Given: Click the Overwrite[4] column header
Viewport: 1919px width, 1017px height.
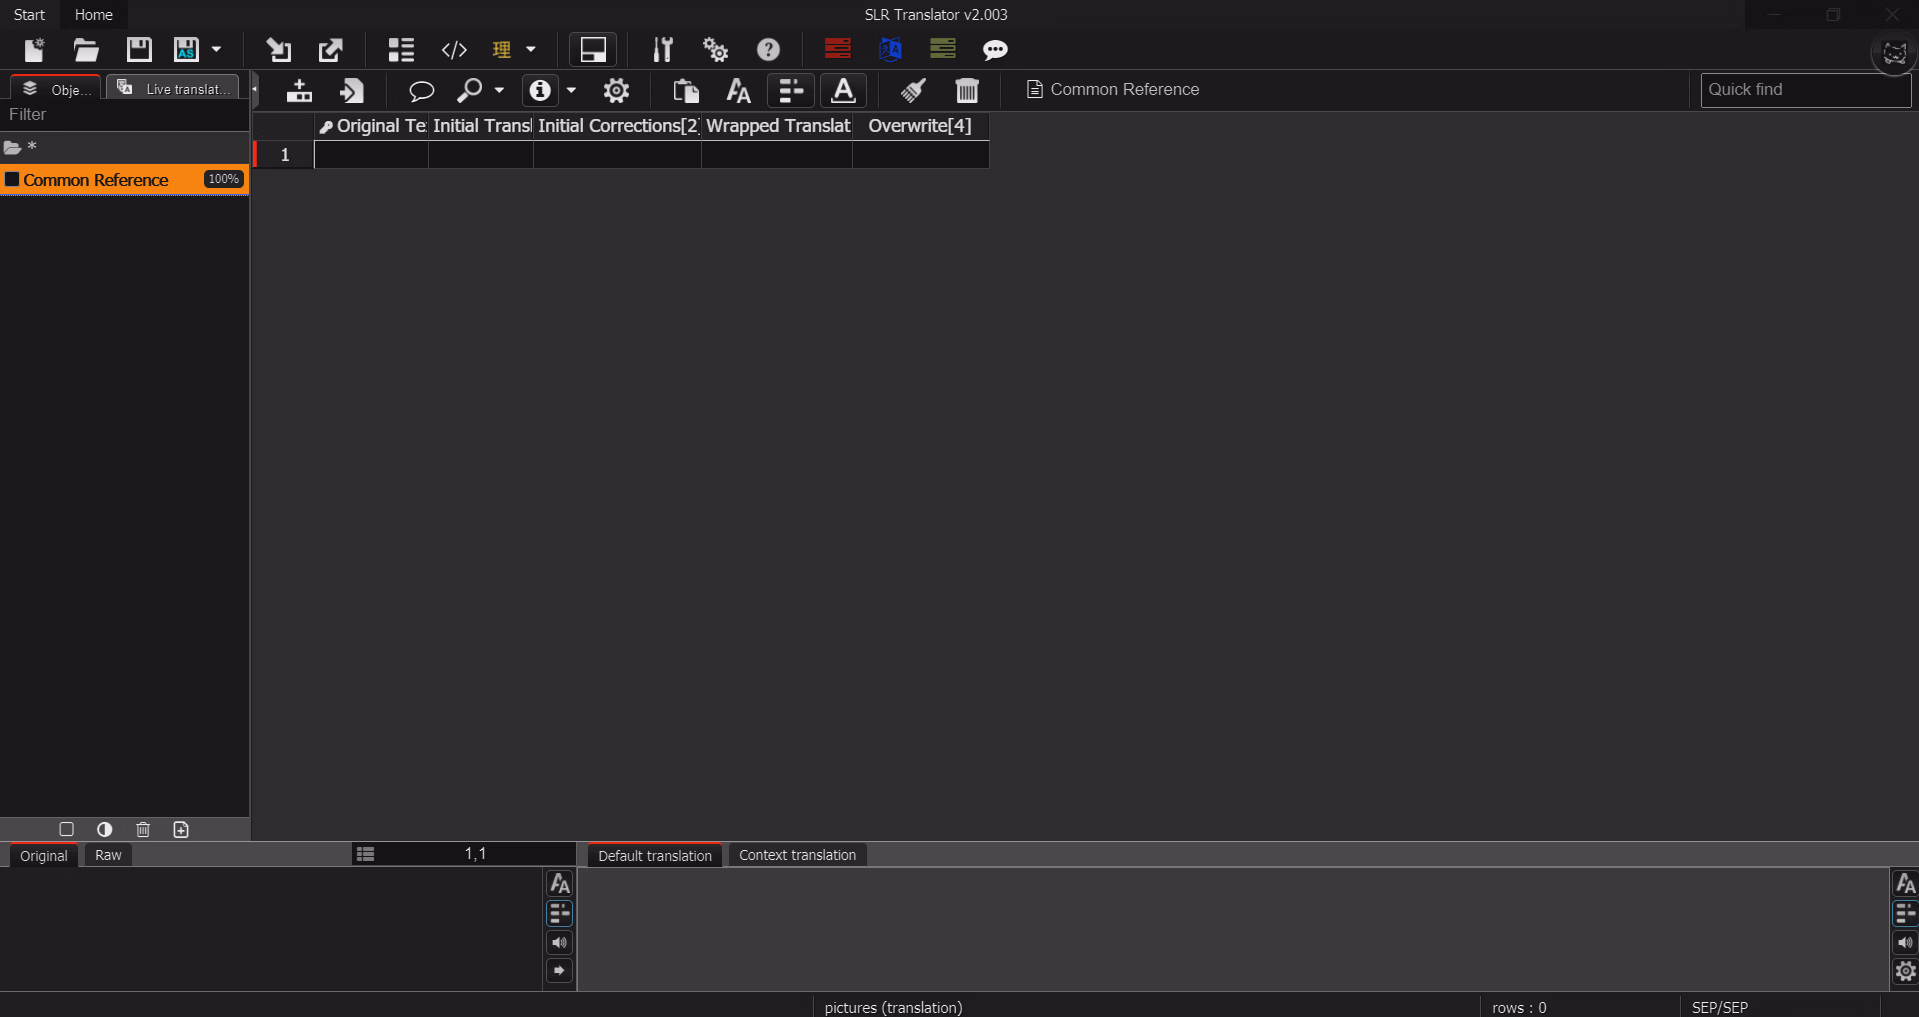Looking at the screenshot, I should [x=919, y=126].
